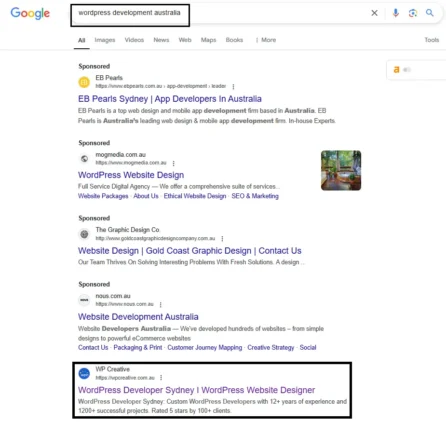Click the mogmedia.com.au site name
The width and height of the screenshot is (446, 422).
120,155
